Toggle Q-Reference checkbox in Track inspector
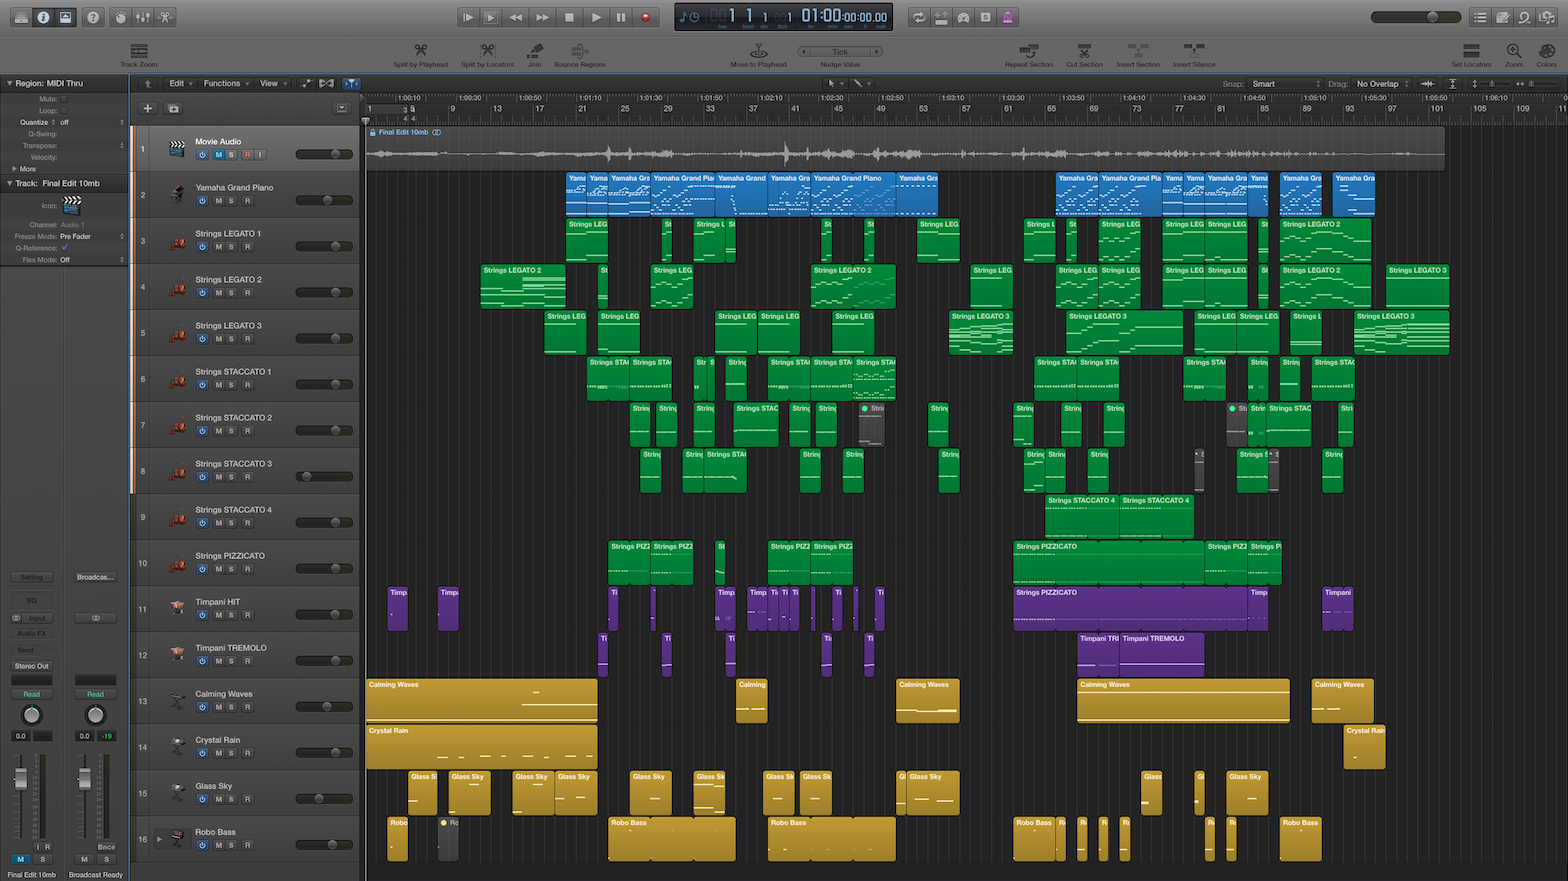Viewport: 1568px width, 881px height. click(x=65, y=248)
